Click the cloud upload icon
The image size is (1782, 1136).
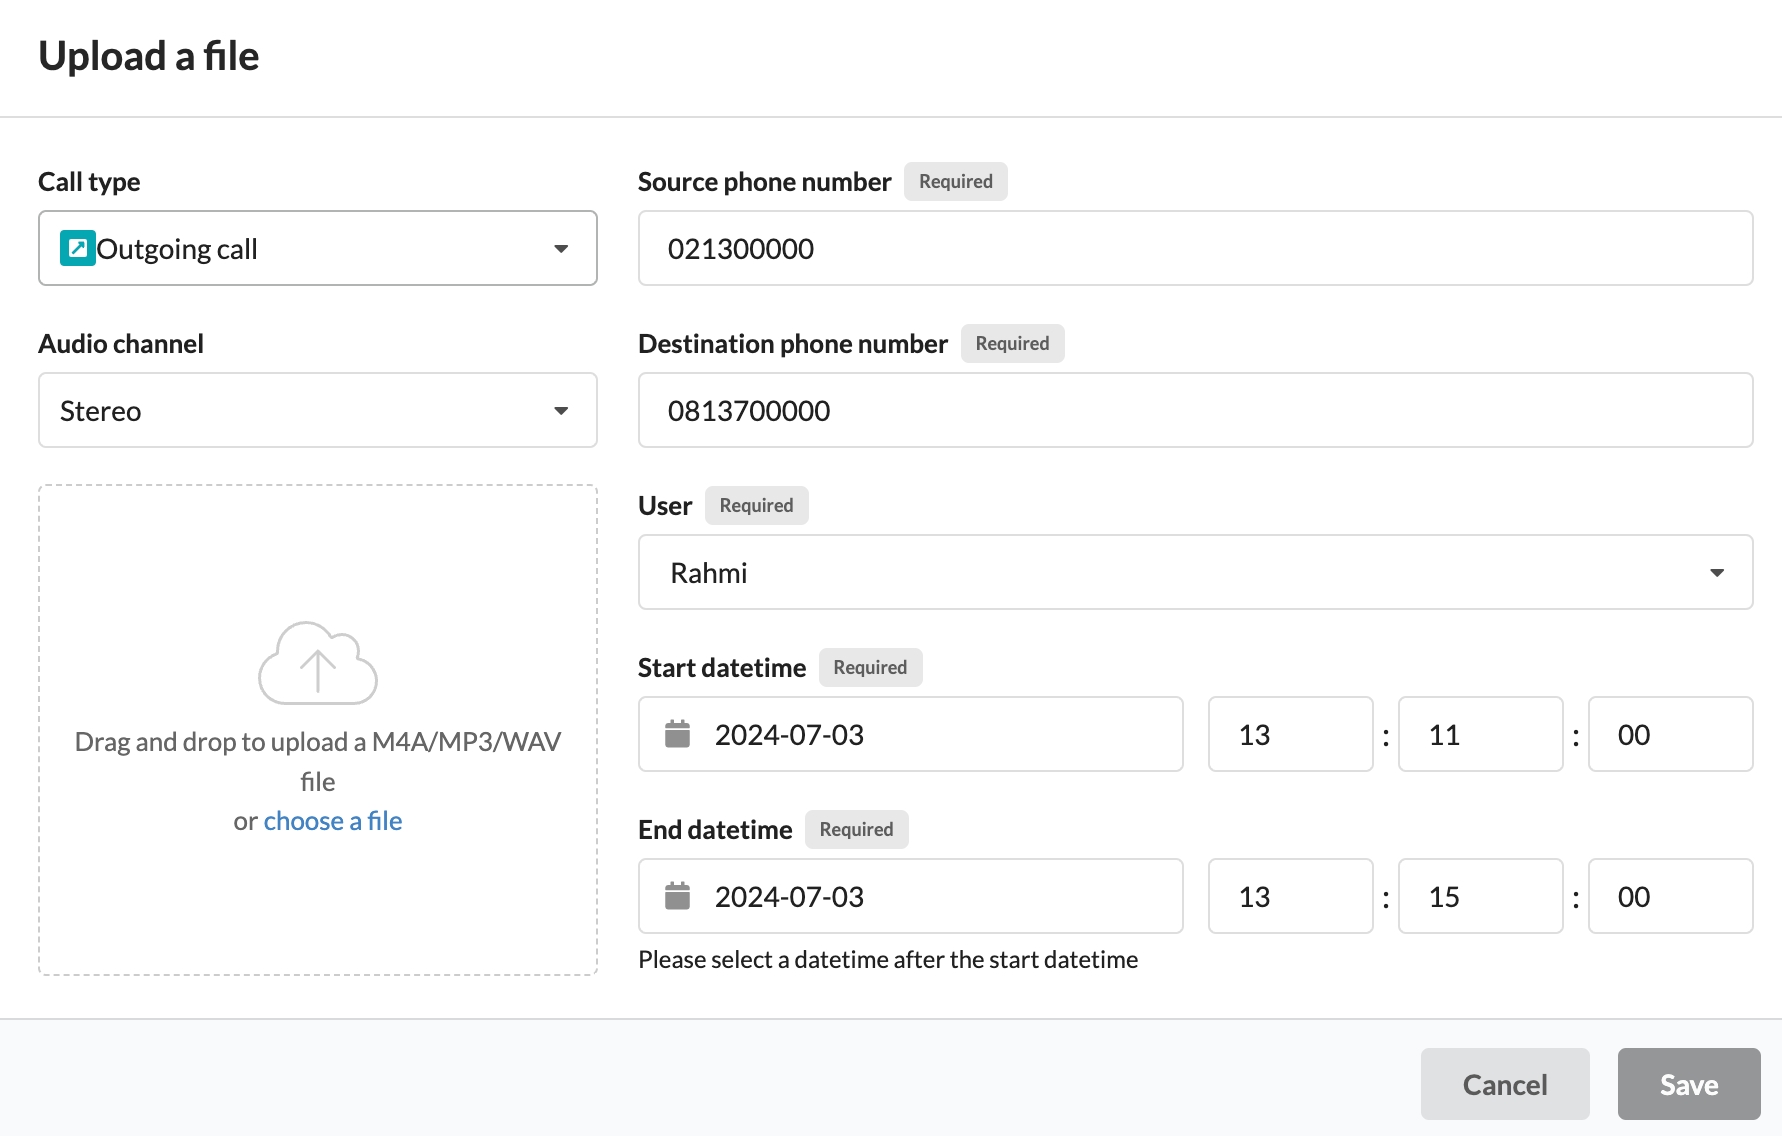click(318, 663)
